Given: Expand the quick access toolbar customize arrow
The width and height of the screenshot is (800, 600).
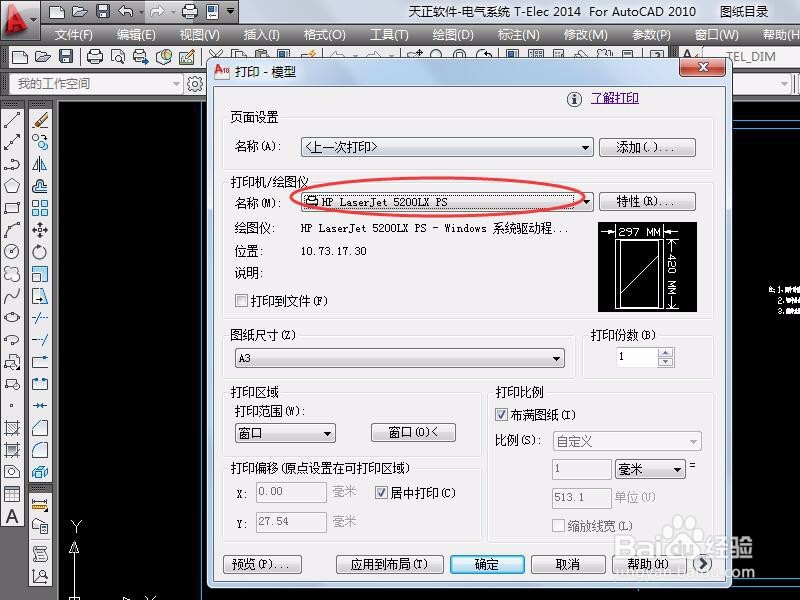Looking at the screenshot, I should point(231,11).
